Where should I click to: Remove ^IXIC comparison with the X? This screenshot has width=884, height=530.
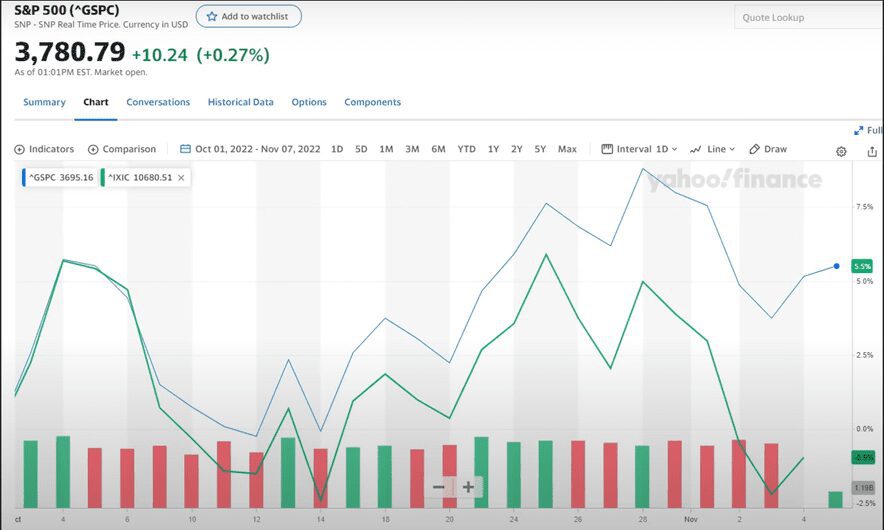(182, 178)
